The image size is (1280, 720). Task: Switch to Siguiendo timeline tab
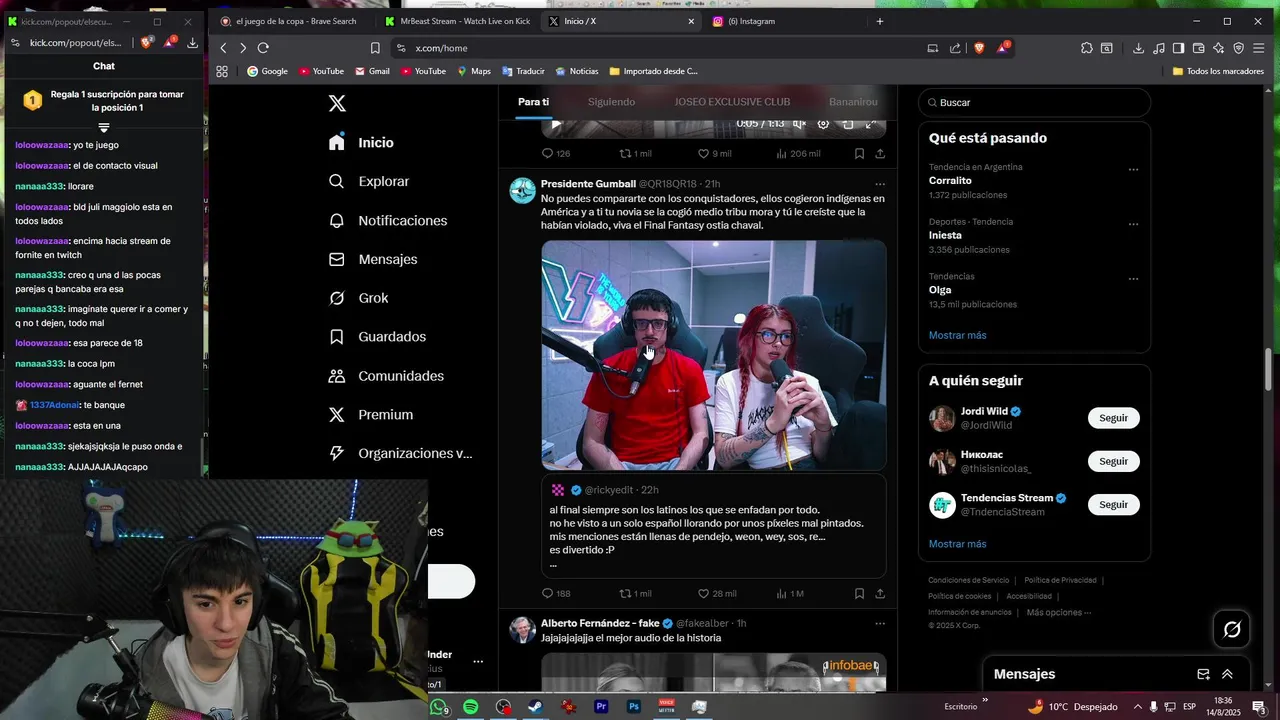pos(611,102)
